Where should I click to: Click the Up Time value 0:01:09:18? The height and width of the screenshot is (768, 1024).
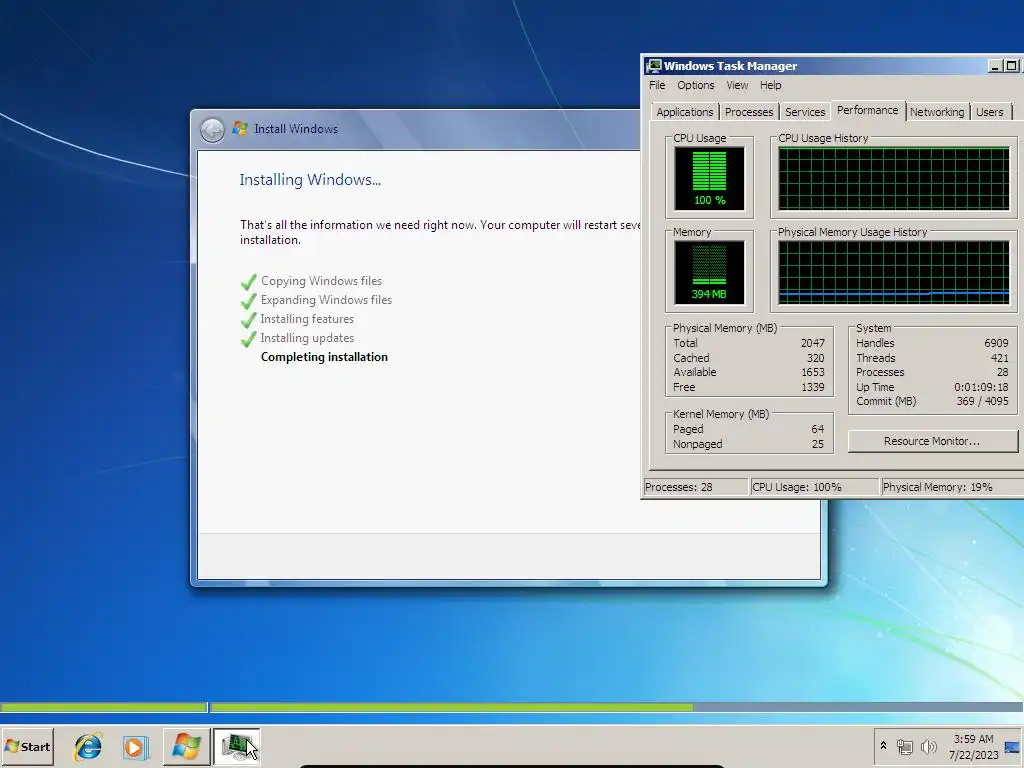(x=981, y=387)
